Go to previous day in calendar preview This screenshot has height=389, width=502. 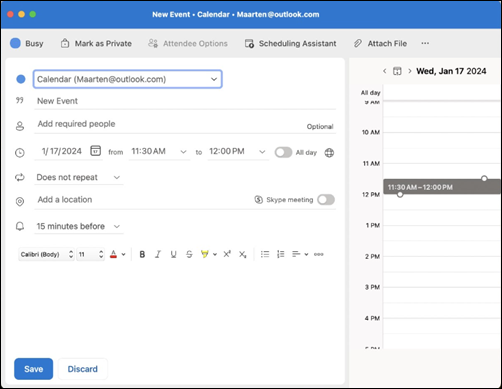tap(385, 71)
